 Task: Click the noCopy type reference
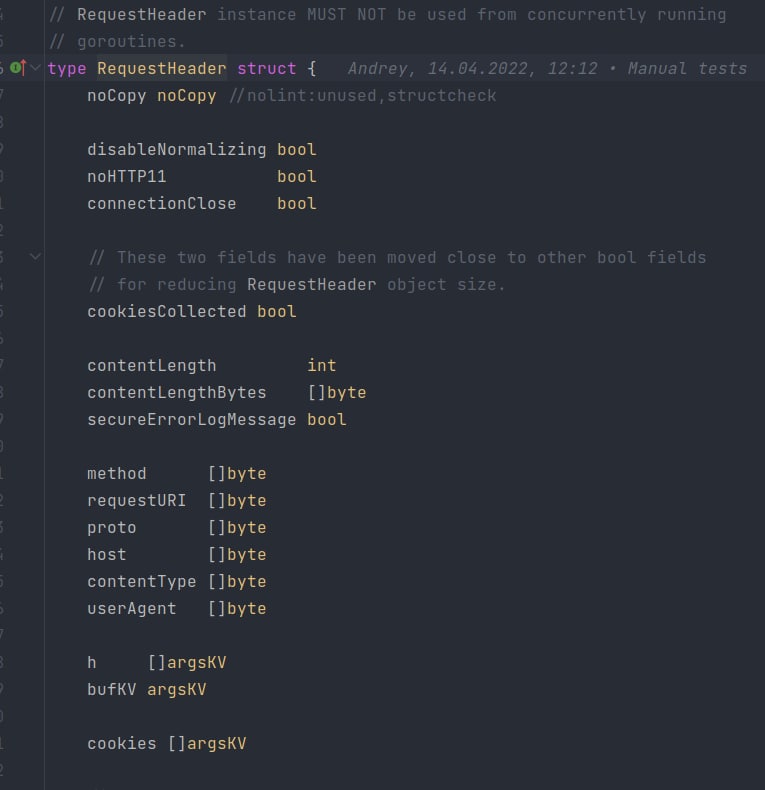pos(186,96)
